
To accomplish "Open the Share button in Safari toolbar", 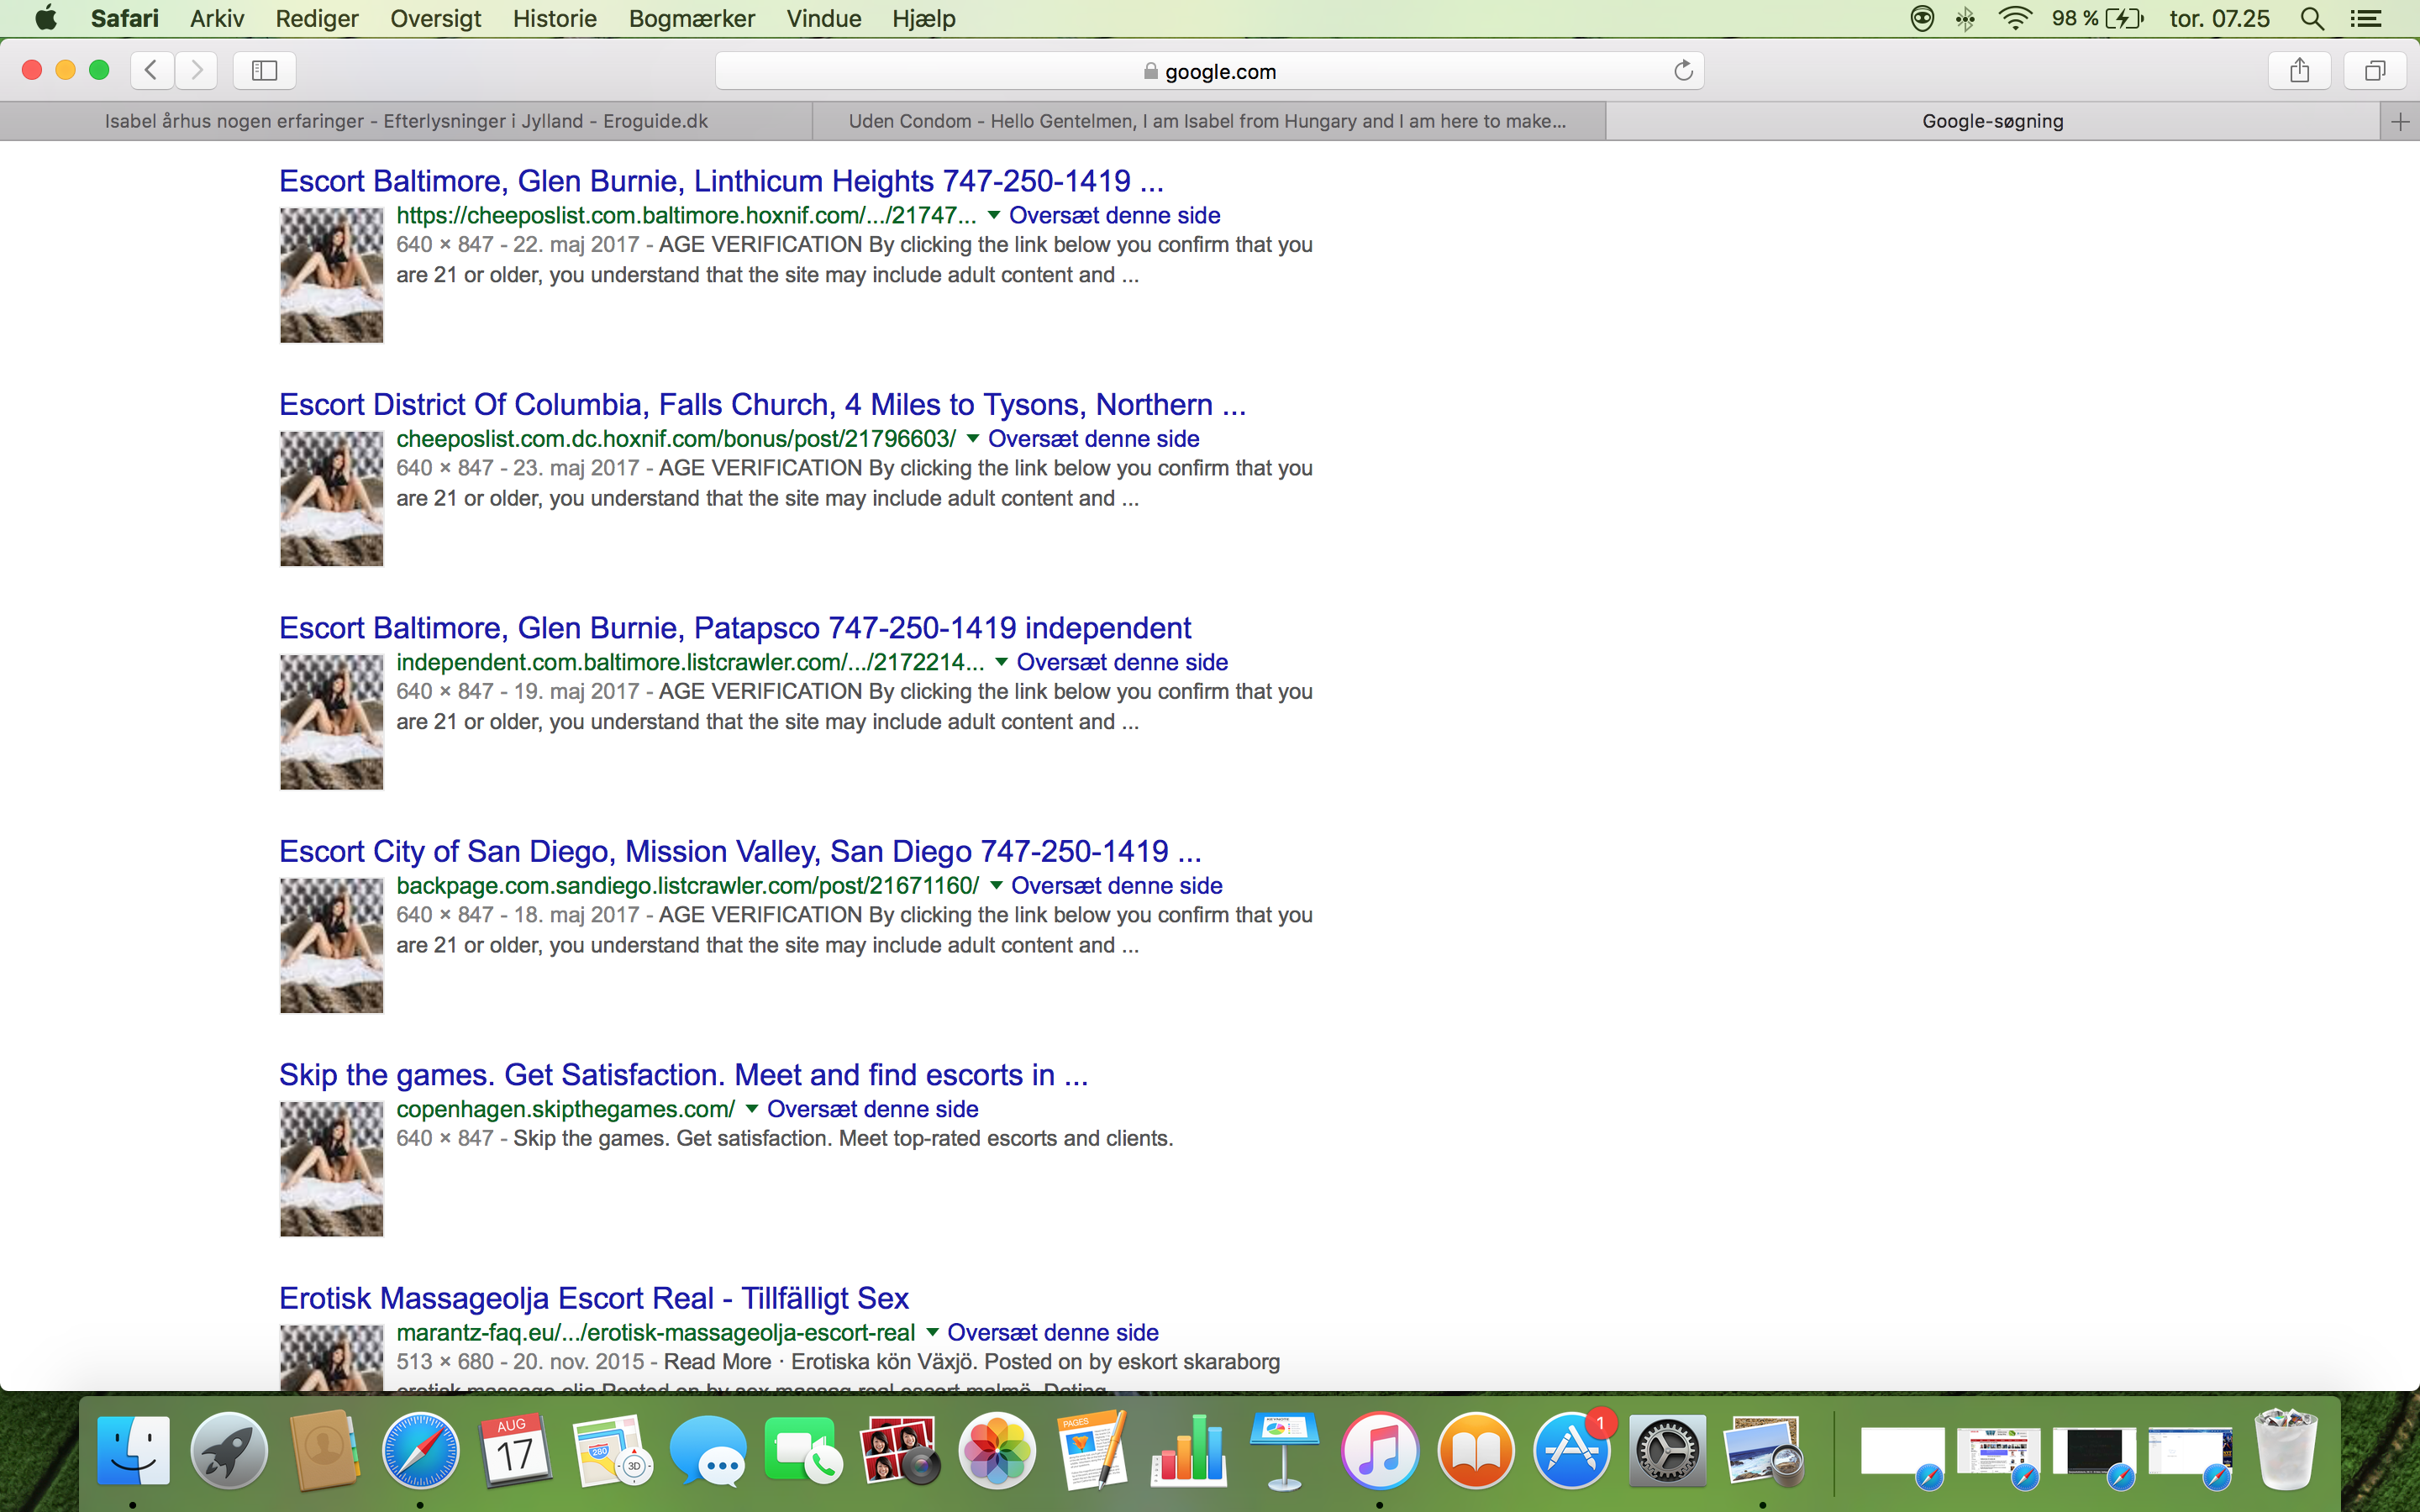I will [2300, 70].
